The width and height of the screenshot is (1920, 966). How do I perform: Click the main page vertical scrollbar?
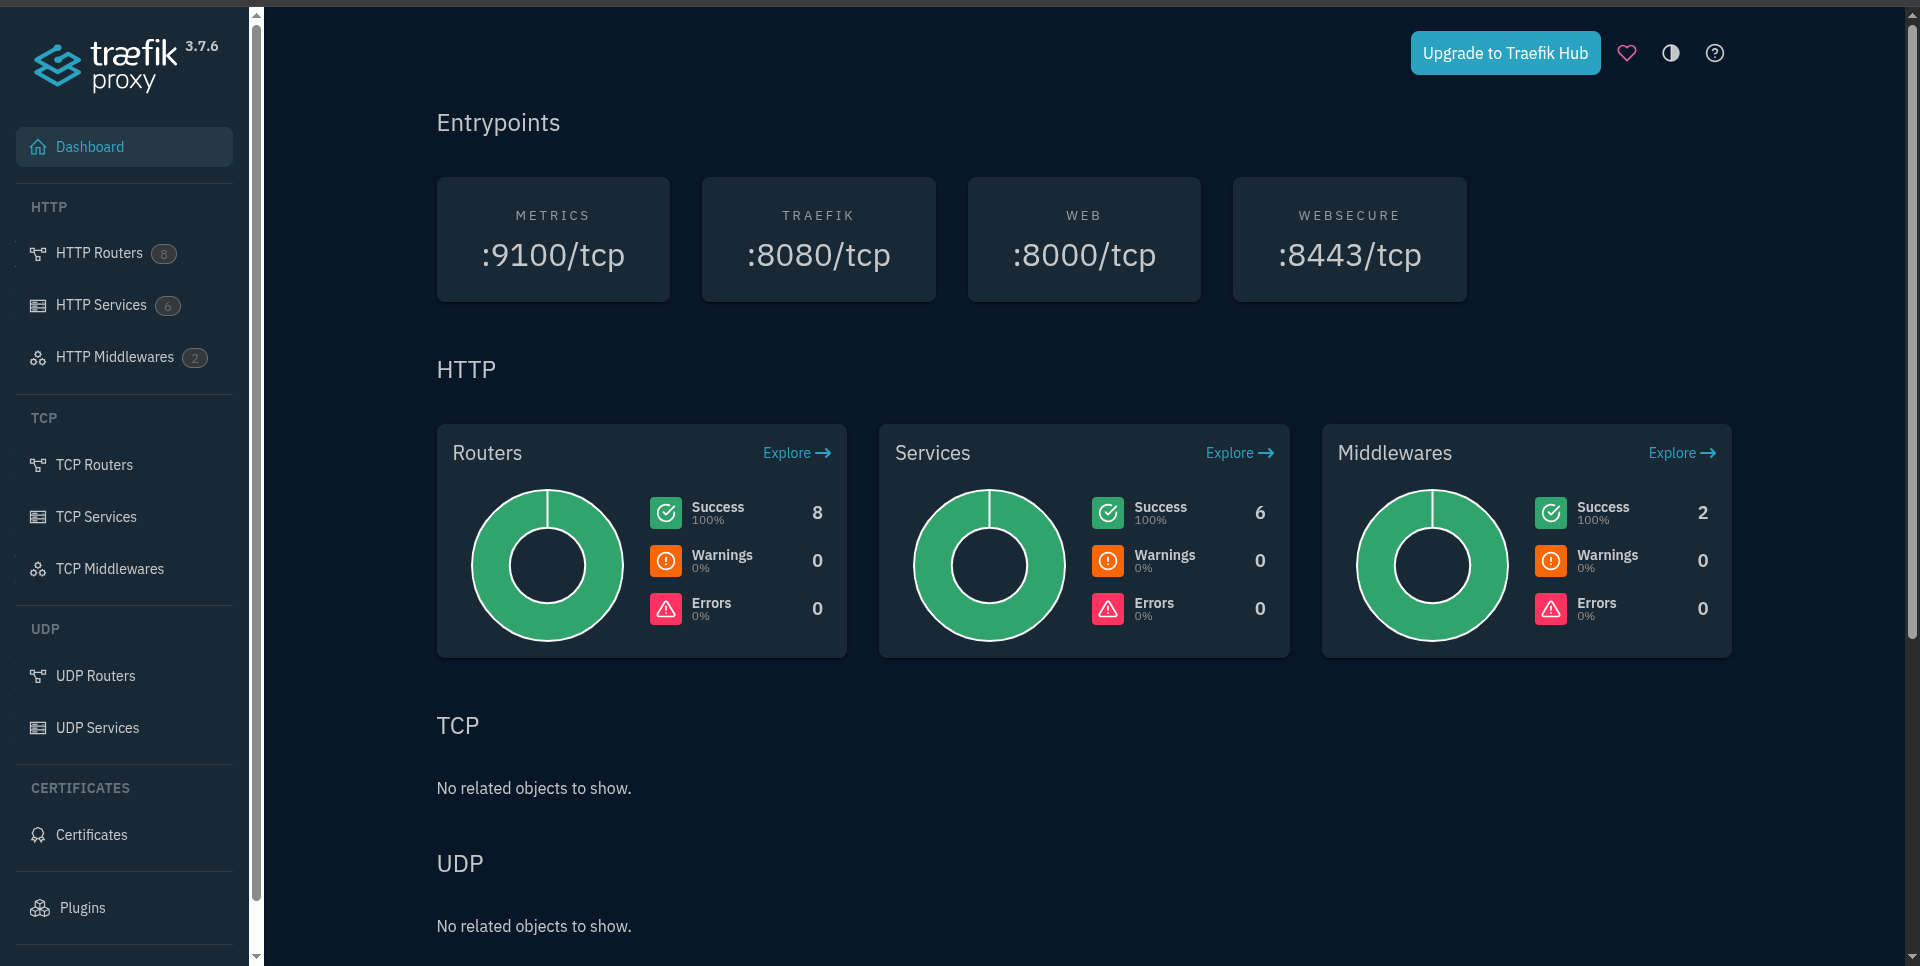click(1912, 330)
